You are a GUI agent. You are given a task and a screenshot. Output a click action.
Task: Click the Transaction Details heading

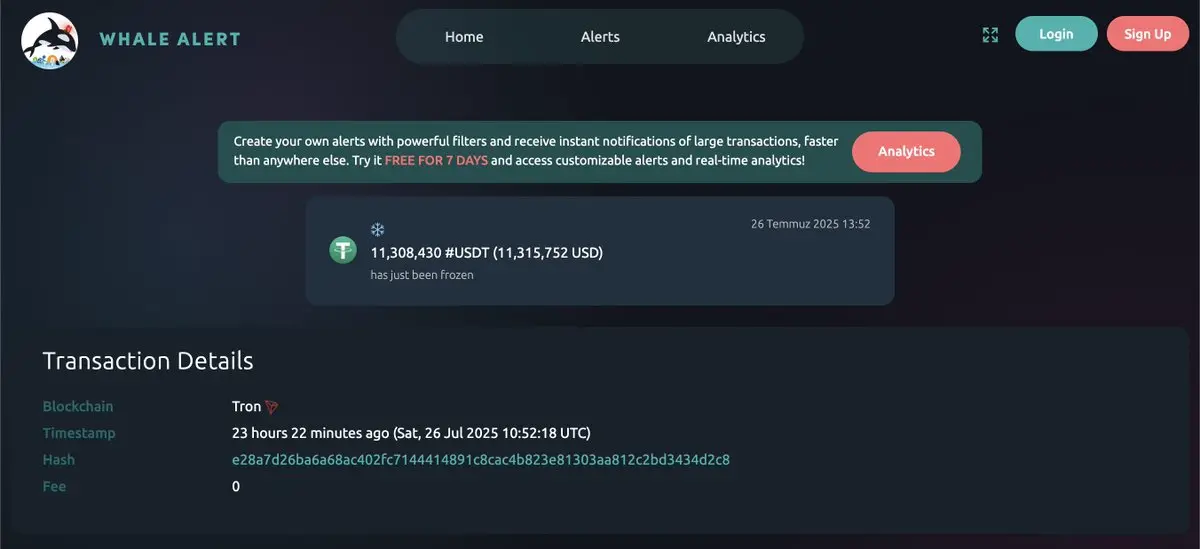(148, 361)
